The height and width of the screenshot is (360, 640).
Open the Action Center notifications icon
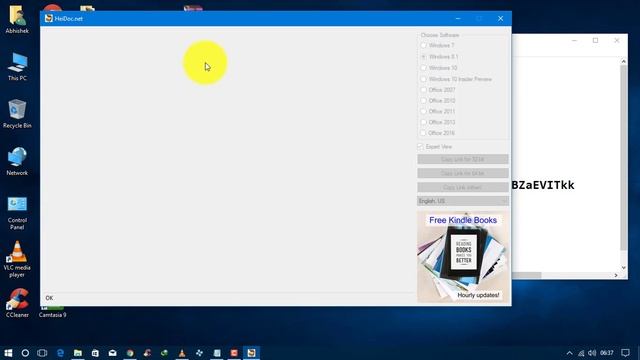[x=625, y=353]
